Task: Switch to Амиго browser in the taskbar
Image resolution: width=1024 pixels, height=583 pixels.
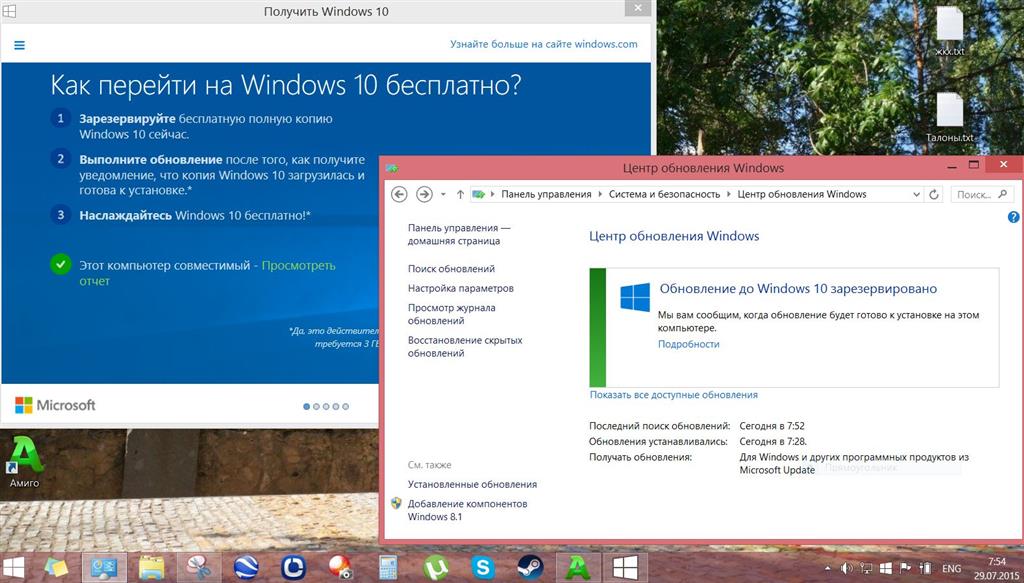Action: pos(577,567)
